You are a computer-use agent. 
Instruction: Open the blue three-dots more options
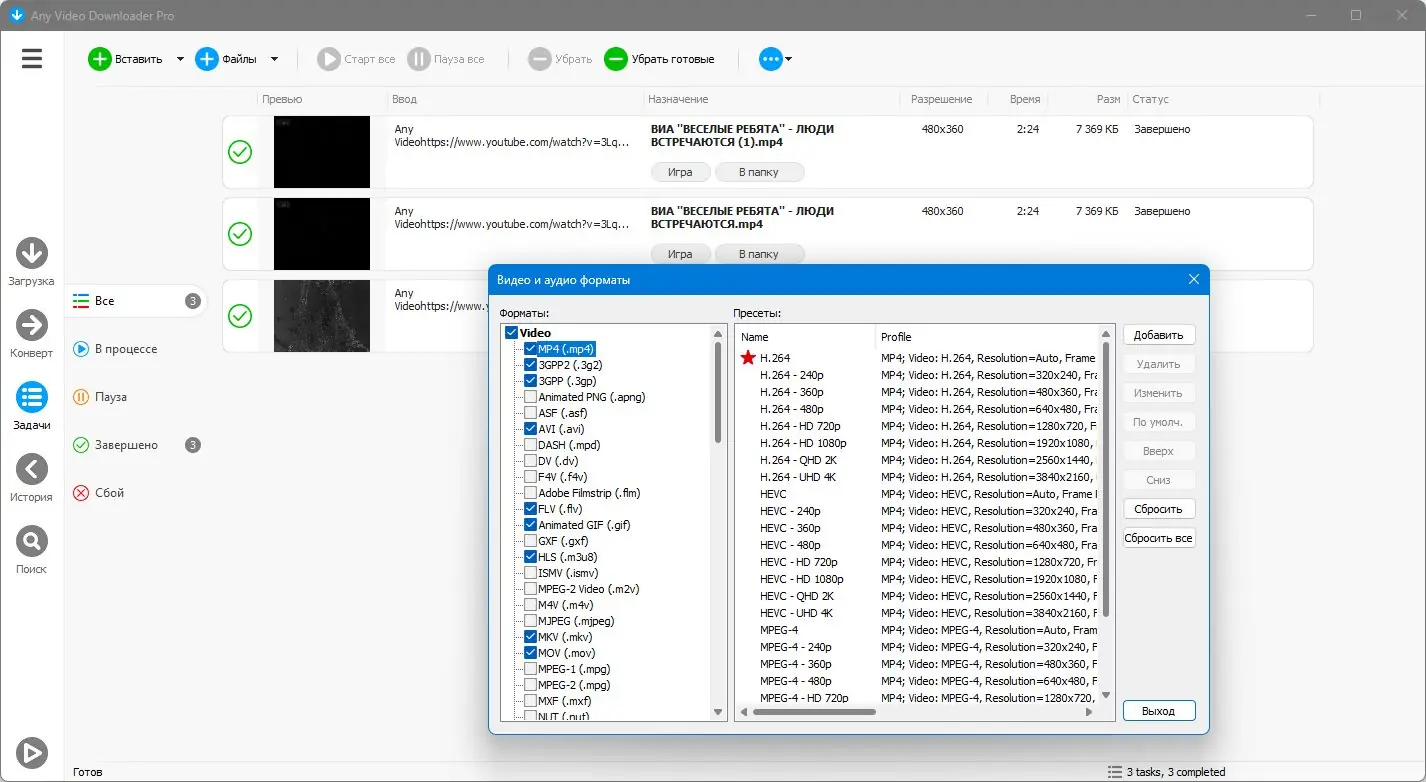(770, 59)
